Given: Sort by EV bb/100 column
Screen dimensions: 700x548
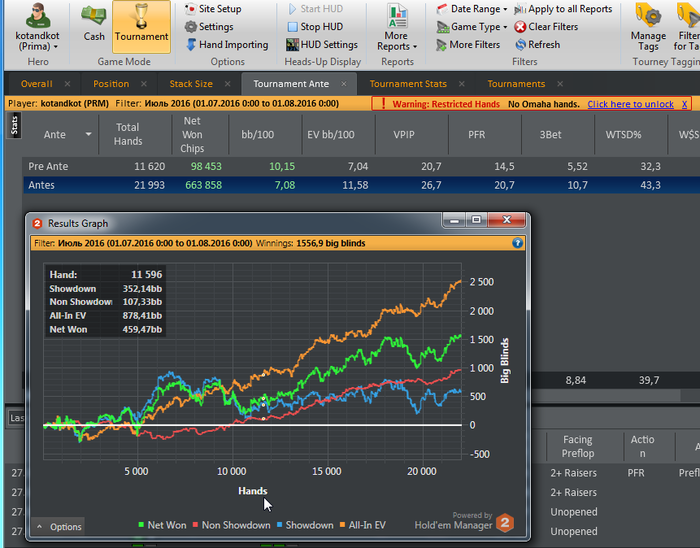Looking at the screenshot, I should [330, 134].
